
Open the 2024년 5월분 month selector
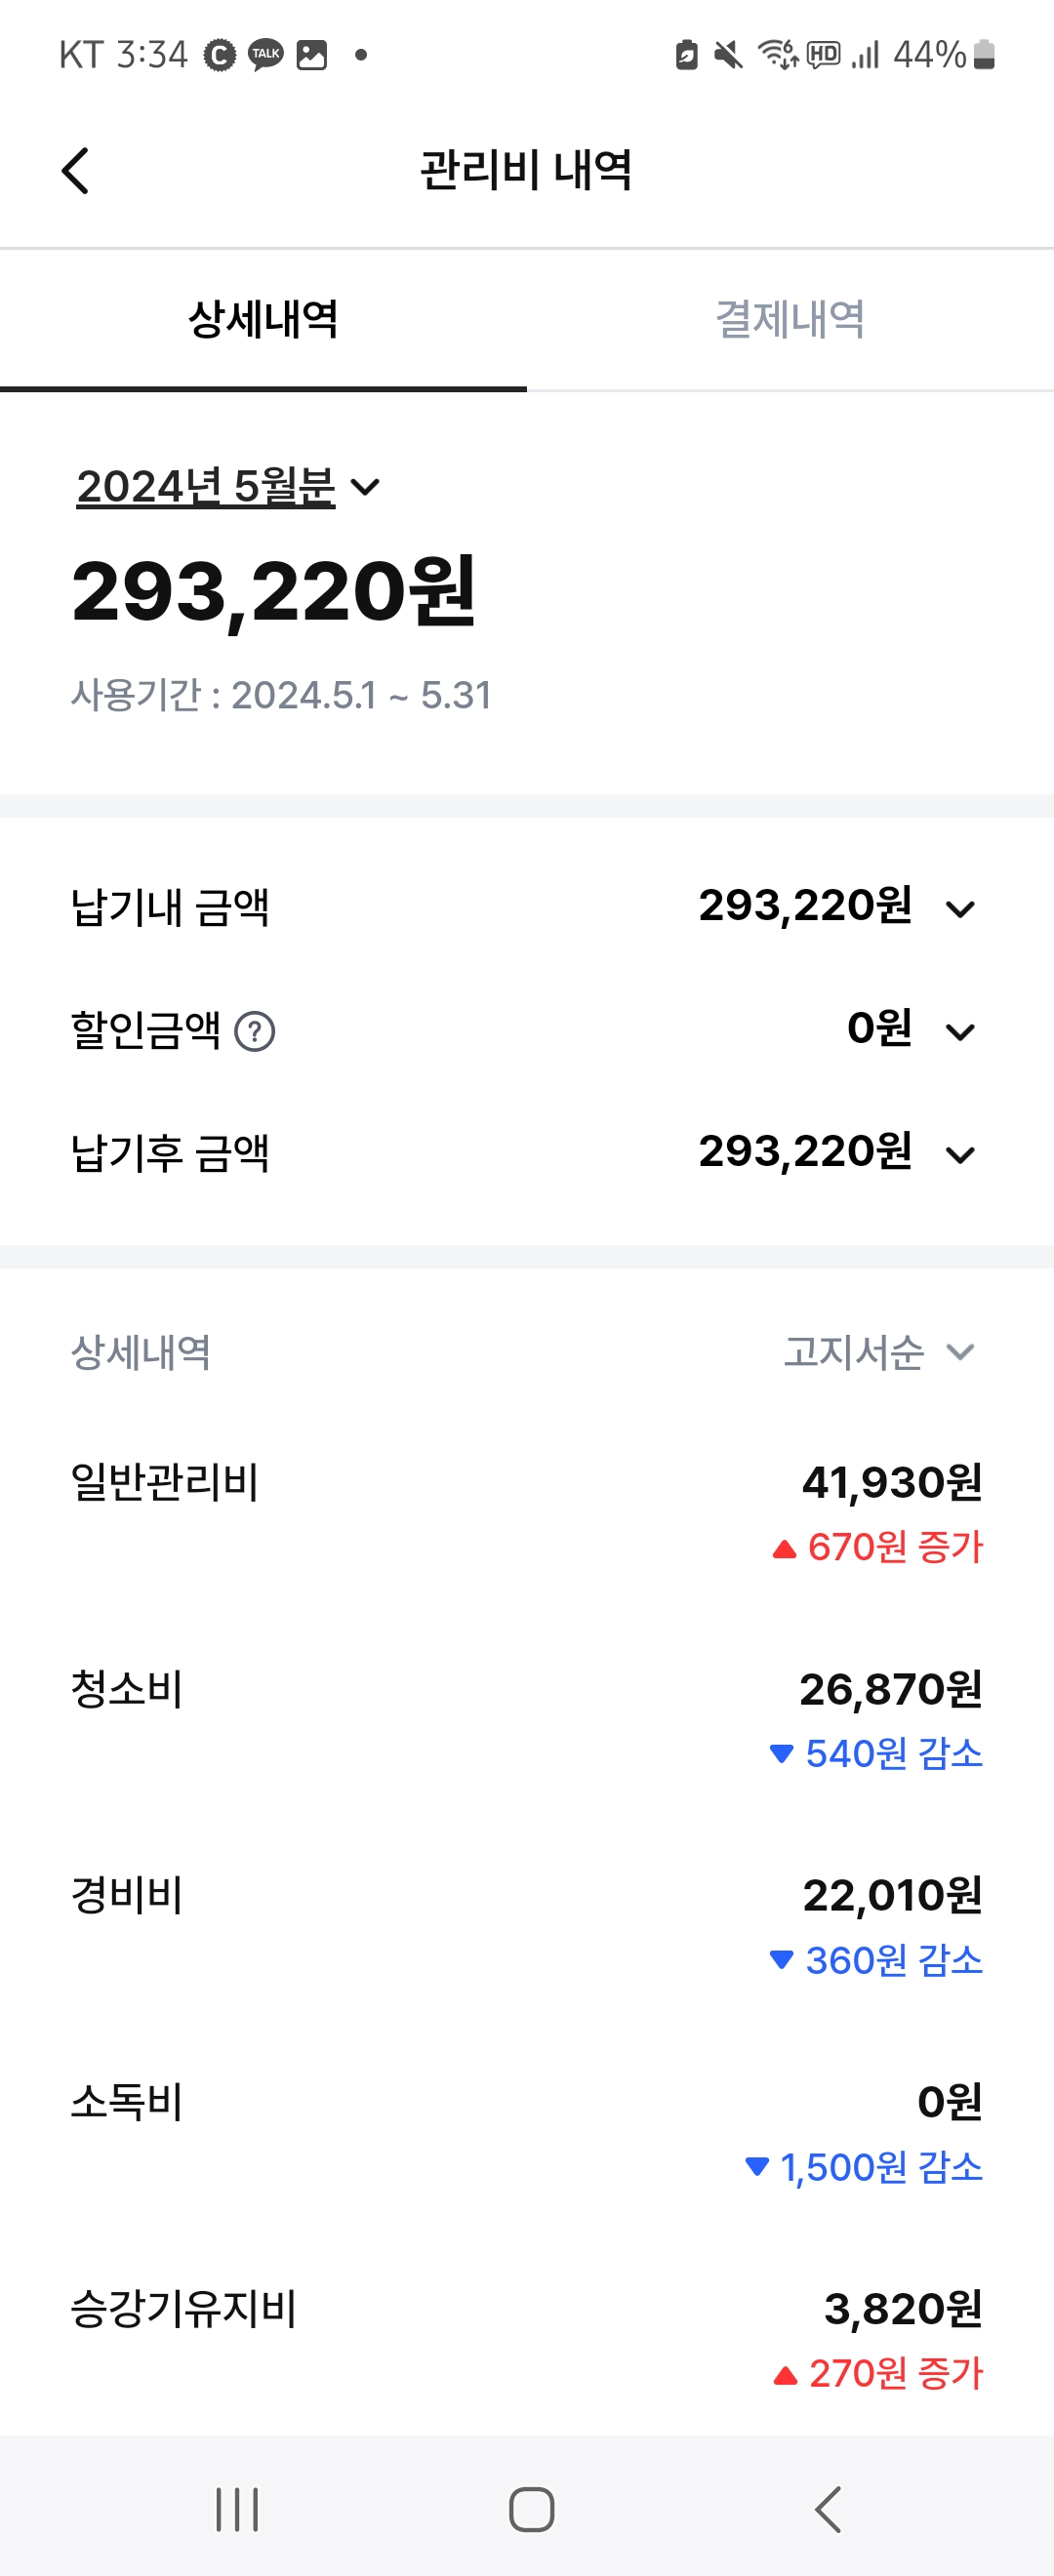(x=228, y=487)
